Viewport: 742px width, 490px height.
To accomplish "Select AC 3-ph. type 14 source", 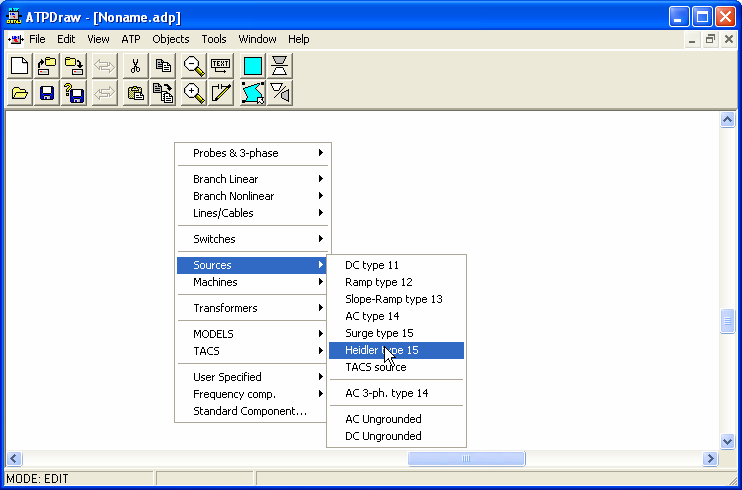I will coord(397,393).
